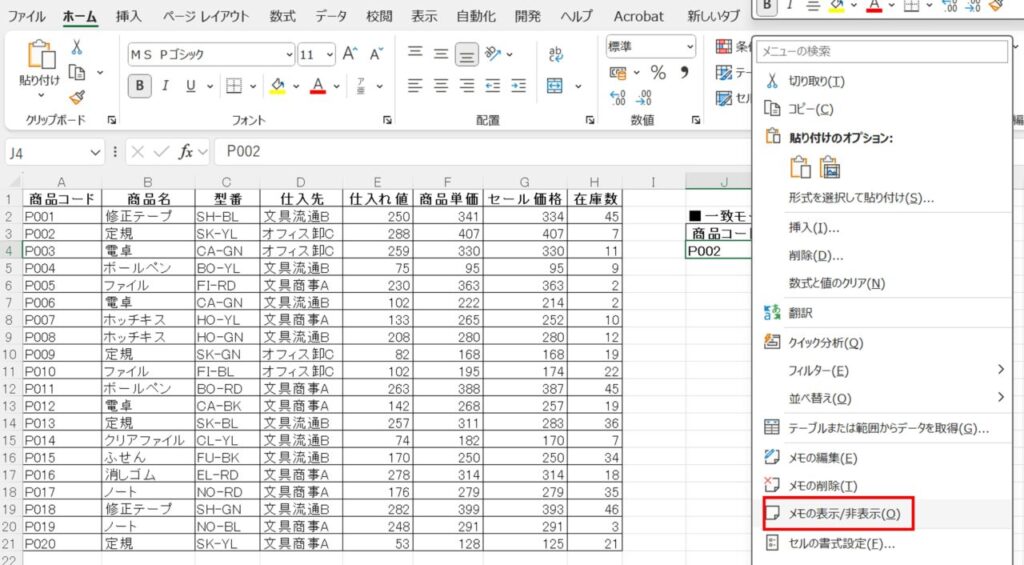Click the accounting currency format icon
1024x565 pixels.
tap(618, 73)
